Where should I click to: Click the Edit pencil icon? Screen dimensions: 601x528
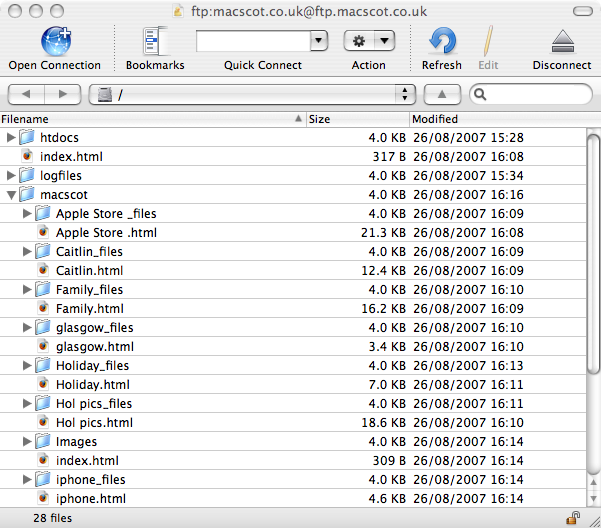(x=488, y=41)
